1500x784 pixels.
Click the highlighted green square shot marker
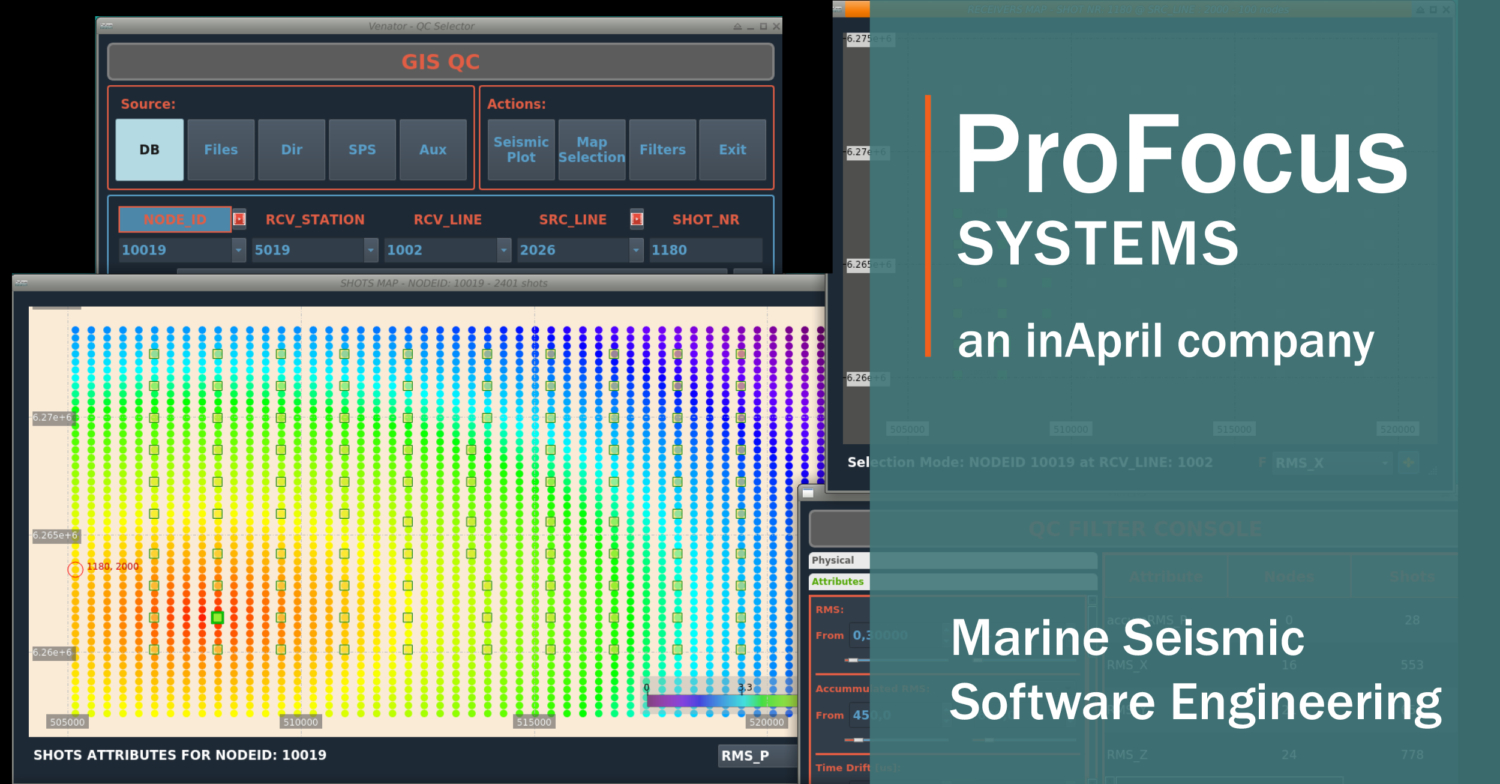[217, 618]
